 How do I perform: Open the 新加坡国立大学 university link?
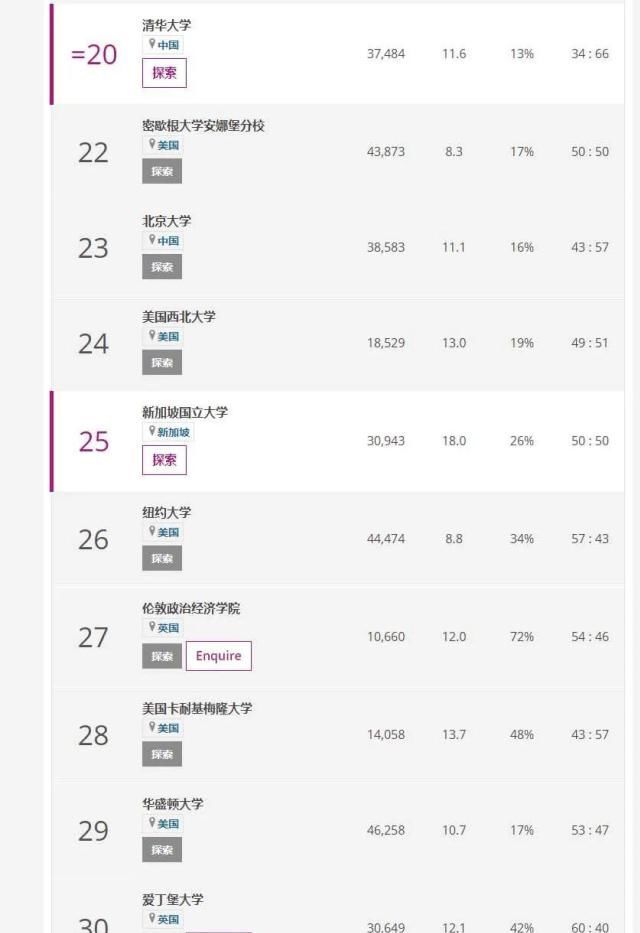184,412
